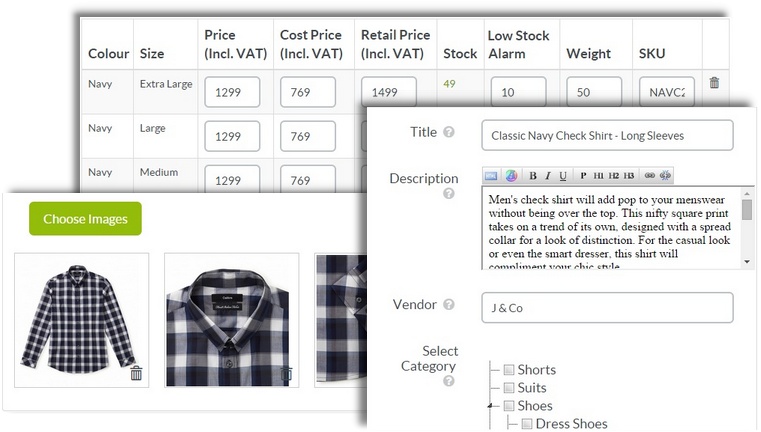This screenshot has width=761, height=432.
Task: Open the color picker icon in the editor toolbar
Action: 510,176
